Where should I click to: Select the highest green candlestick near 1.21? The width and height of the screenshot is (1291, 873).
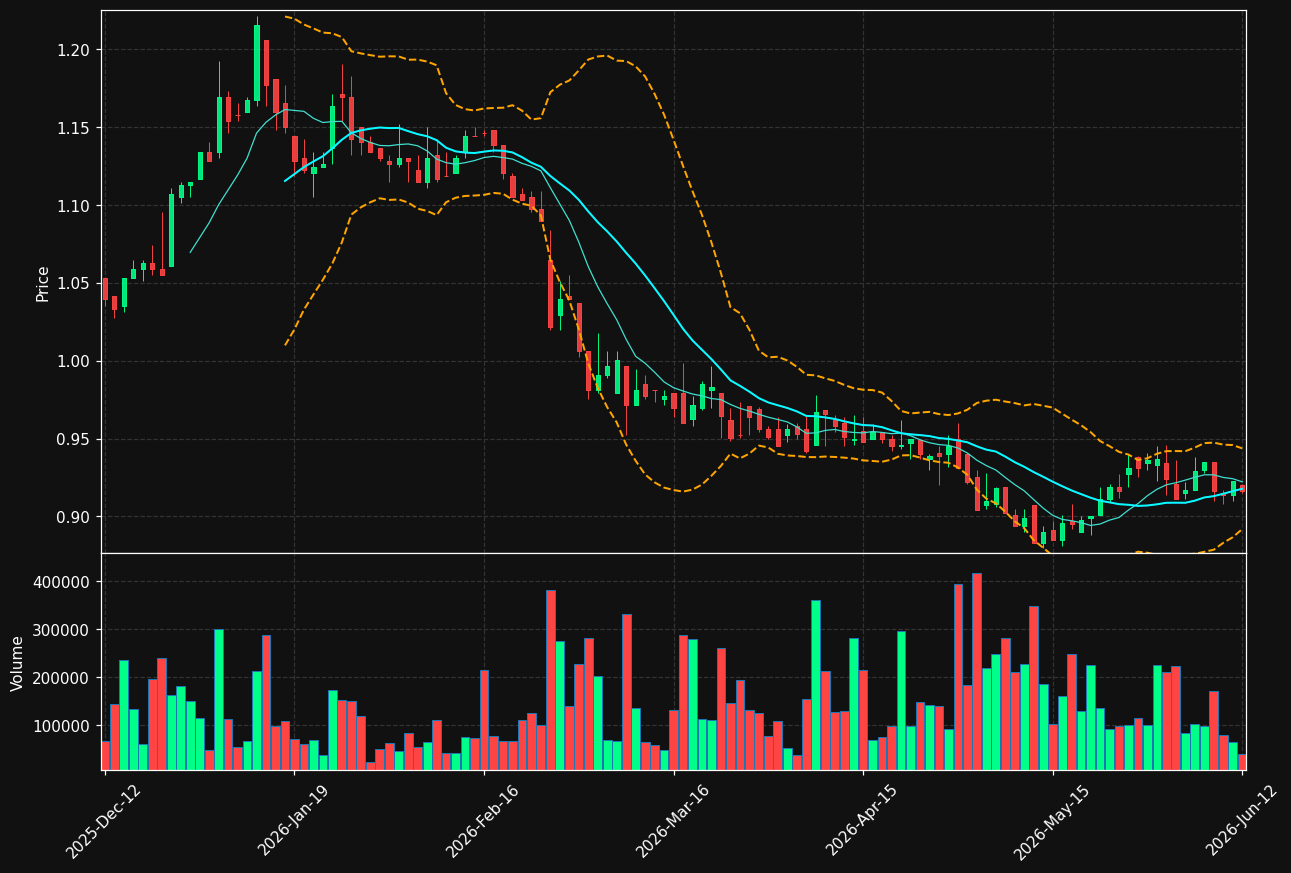(x=257, y=62)
